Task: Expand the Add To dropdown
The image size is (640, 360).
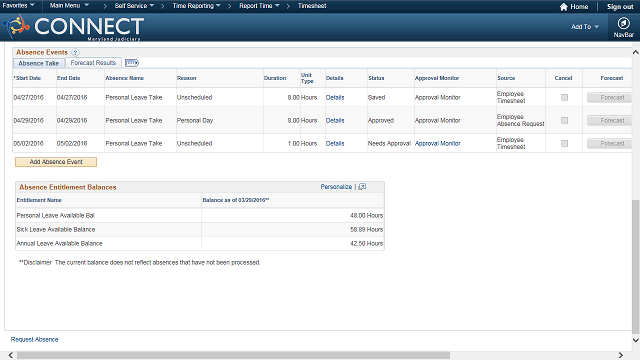Action: 585,27
